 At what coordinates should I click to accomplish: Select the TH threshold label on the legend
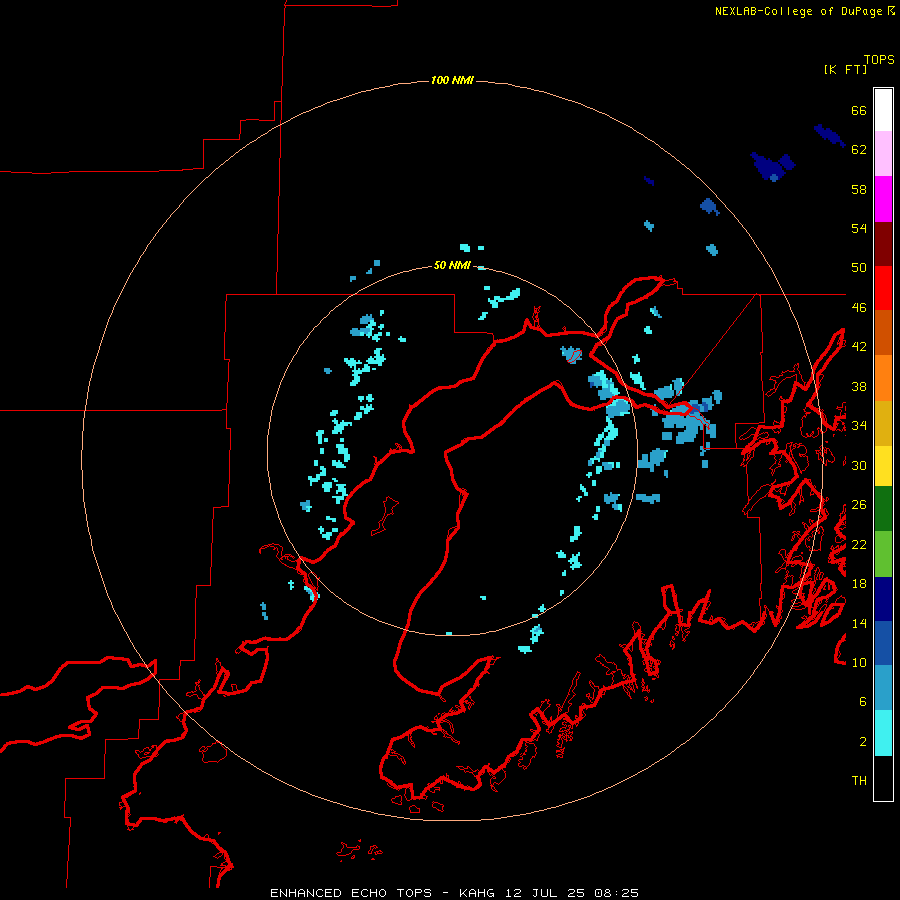point(859,781)
